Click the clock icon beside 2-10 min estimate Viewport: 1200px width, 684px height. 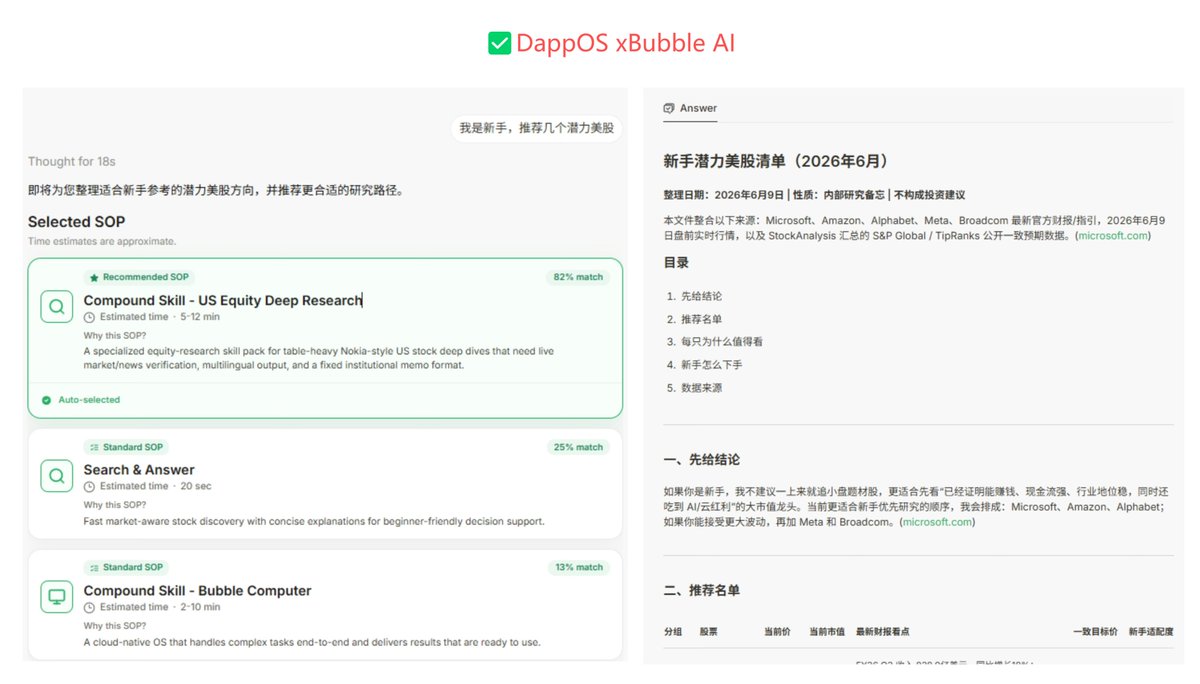click(89, 607)
